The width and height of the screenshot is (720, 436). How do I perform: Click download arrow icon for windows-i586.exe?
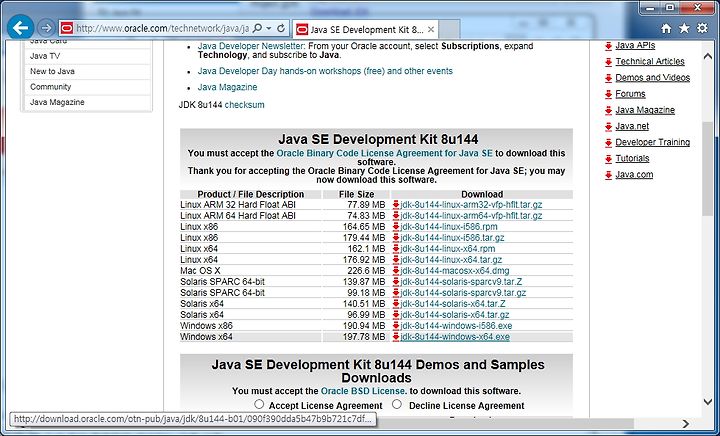coord(395,326)
